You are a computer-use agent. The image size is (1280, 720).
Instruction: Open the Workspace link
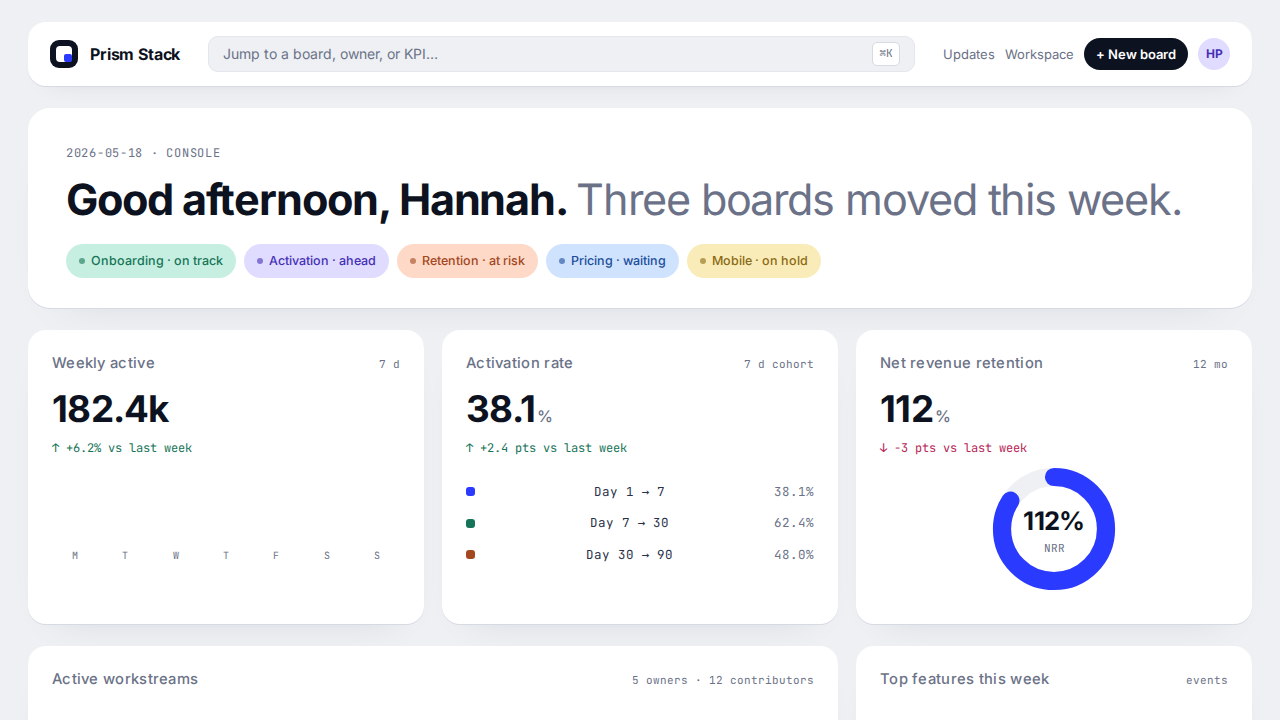(1039, 54)
